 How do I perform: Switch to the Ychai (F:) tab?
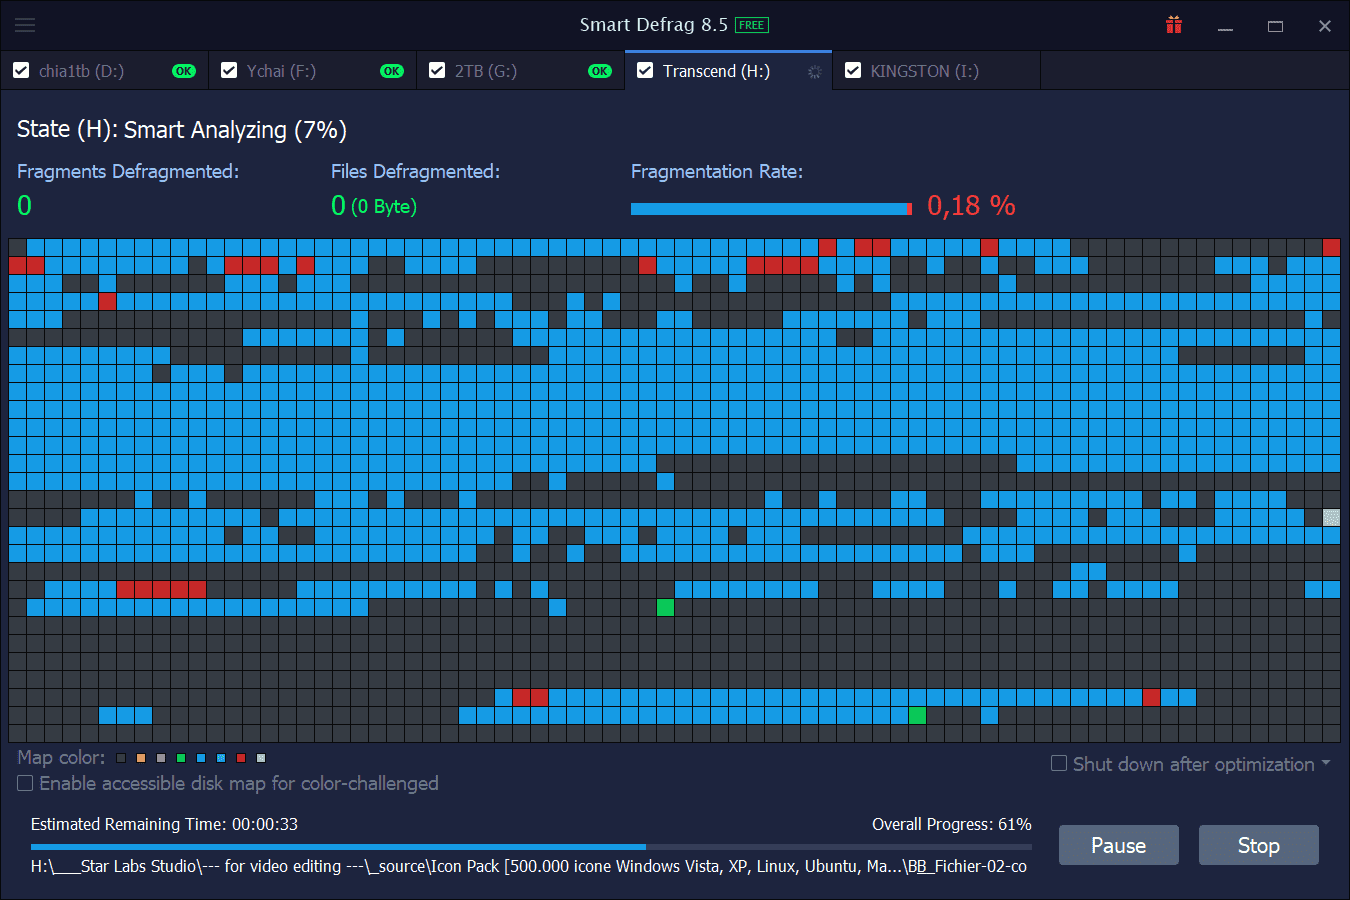point(312,71)
